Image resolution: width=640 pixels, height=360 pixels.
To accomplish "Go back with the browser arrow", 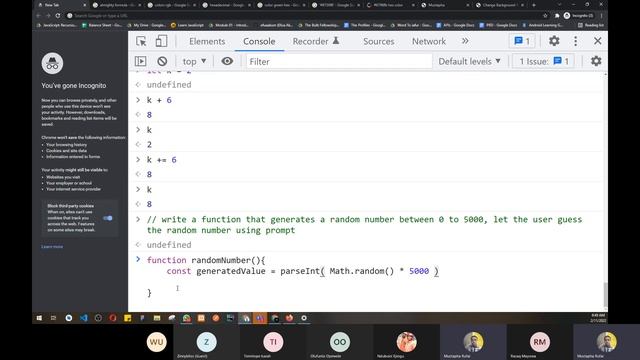I will (x=39, y=16).
